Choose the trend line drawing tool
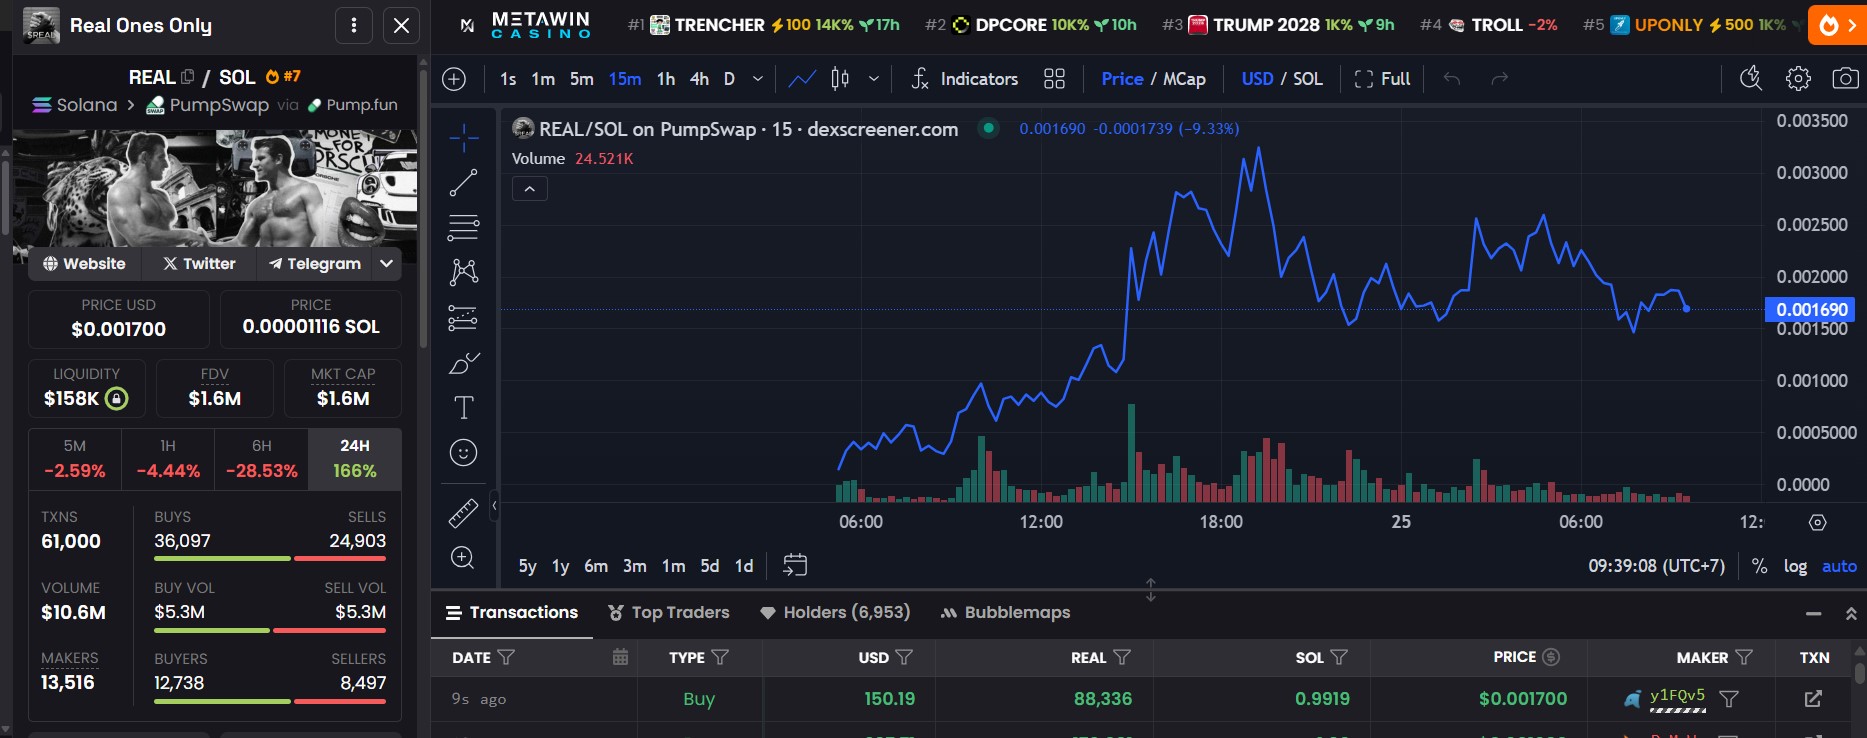 click(x=463, y=183)
